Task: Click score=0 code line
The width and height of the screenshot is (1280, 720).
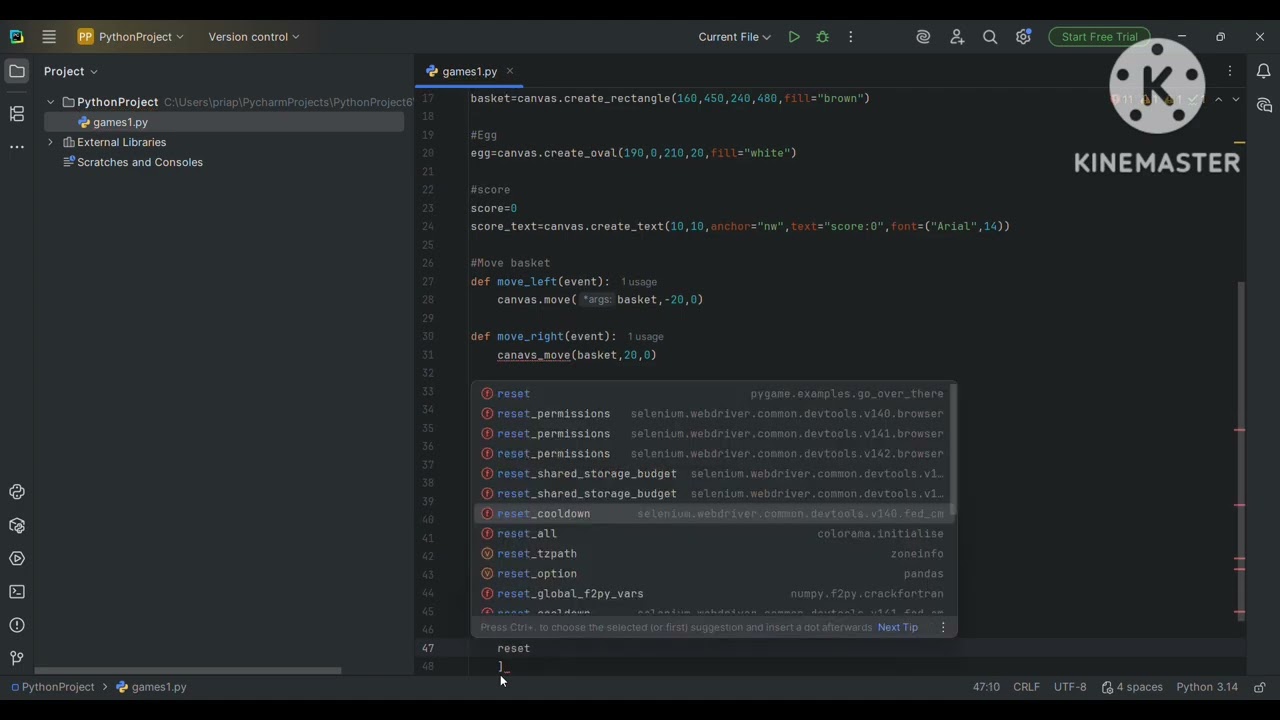Action: pyautogui.click(x=494, y=208)
